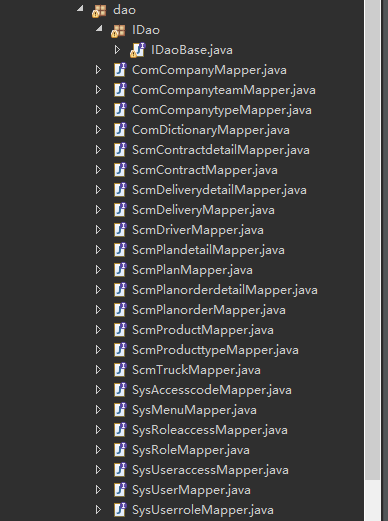Click the ComCompanyMapper.java file icon
388x521 pixels.
(x=120, y=70)
